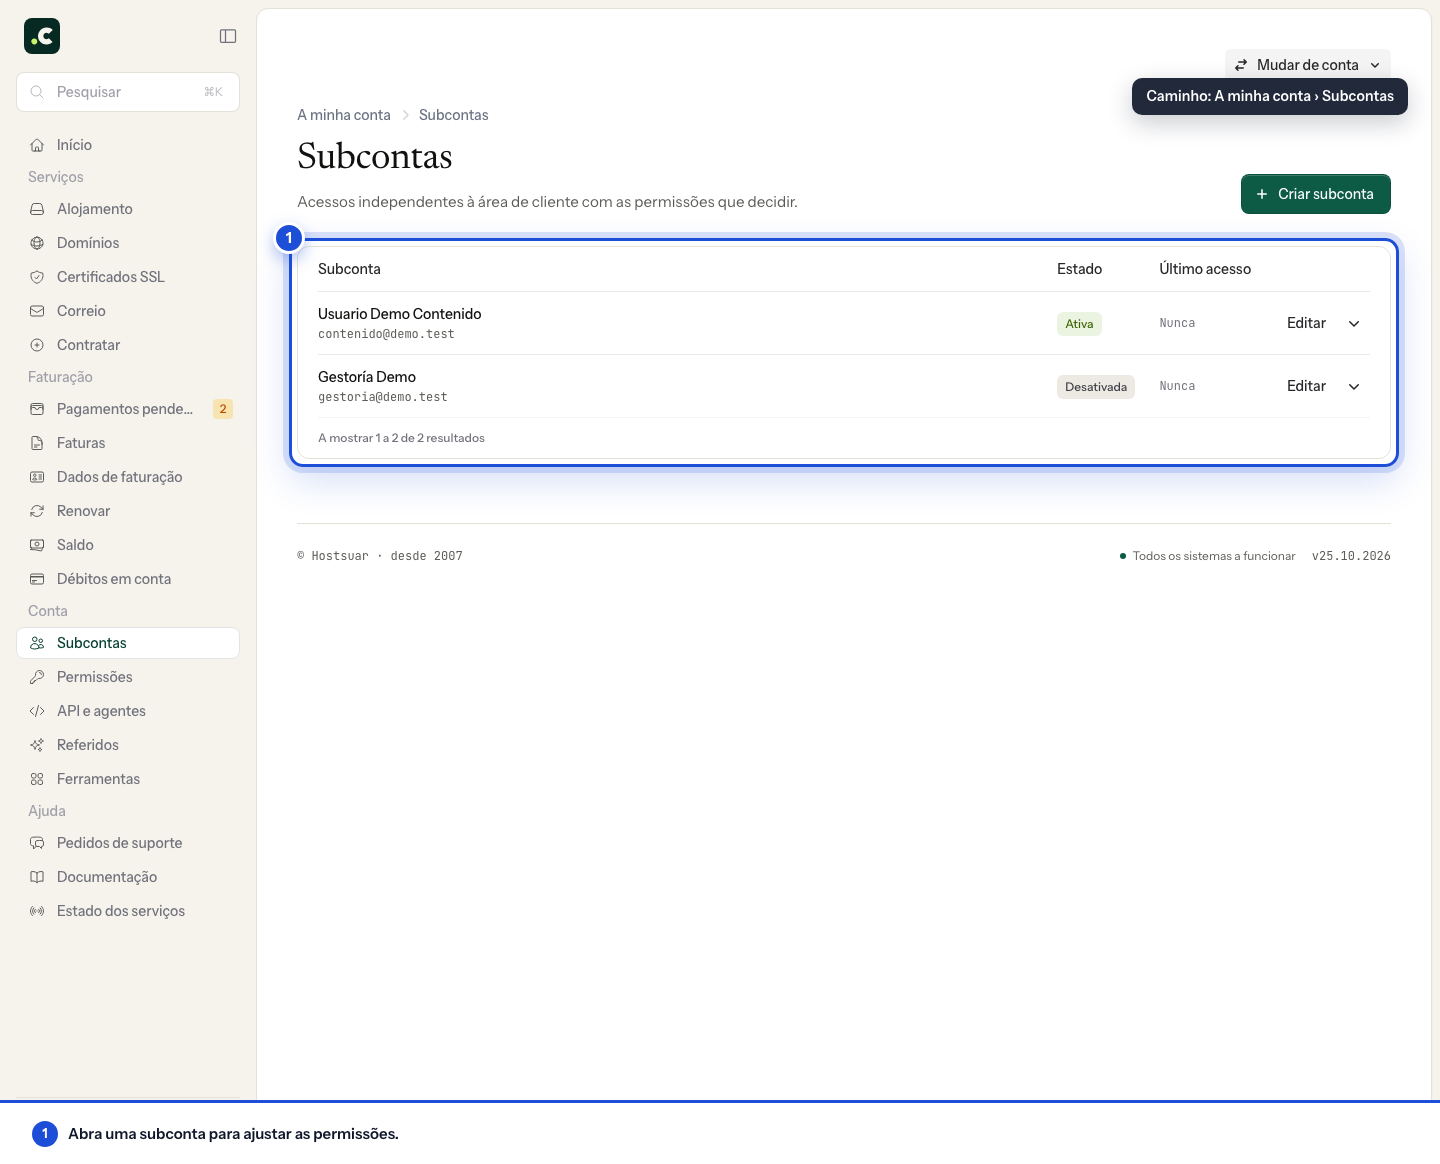Select the gestoria@demo.test email text
Viewport: 1440px width, 1164px height.
383,397
